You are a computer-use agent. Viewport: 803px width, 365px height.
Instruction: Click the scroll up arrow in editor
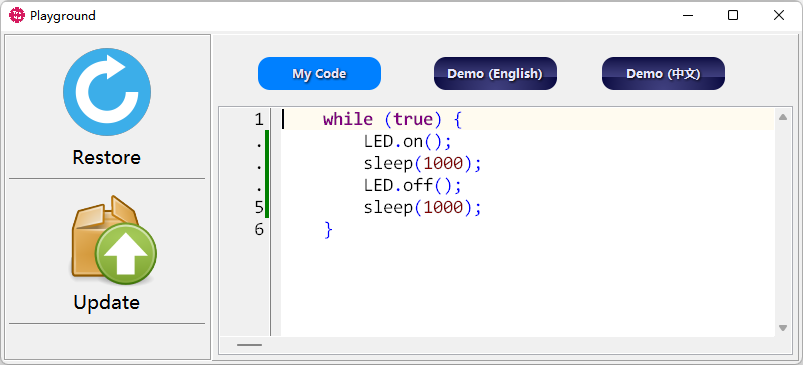coord(783,117)
